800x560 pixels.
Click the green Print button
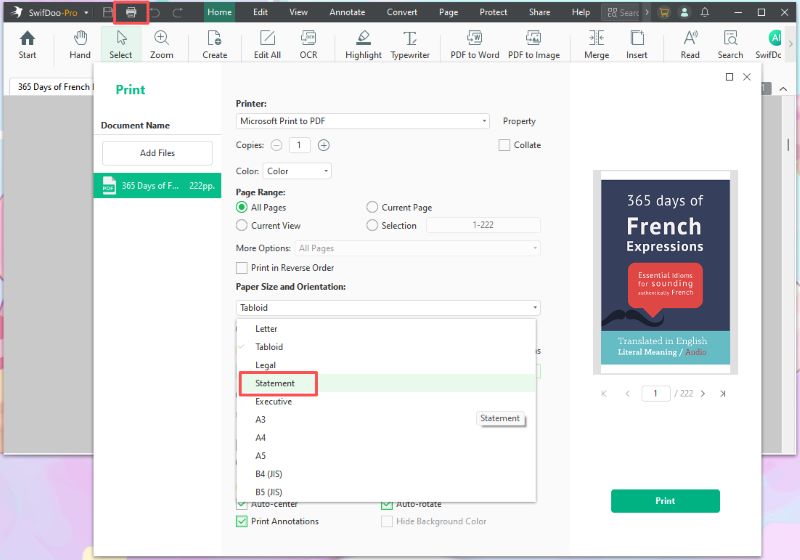click(665, 501)
